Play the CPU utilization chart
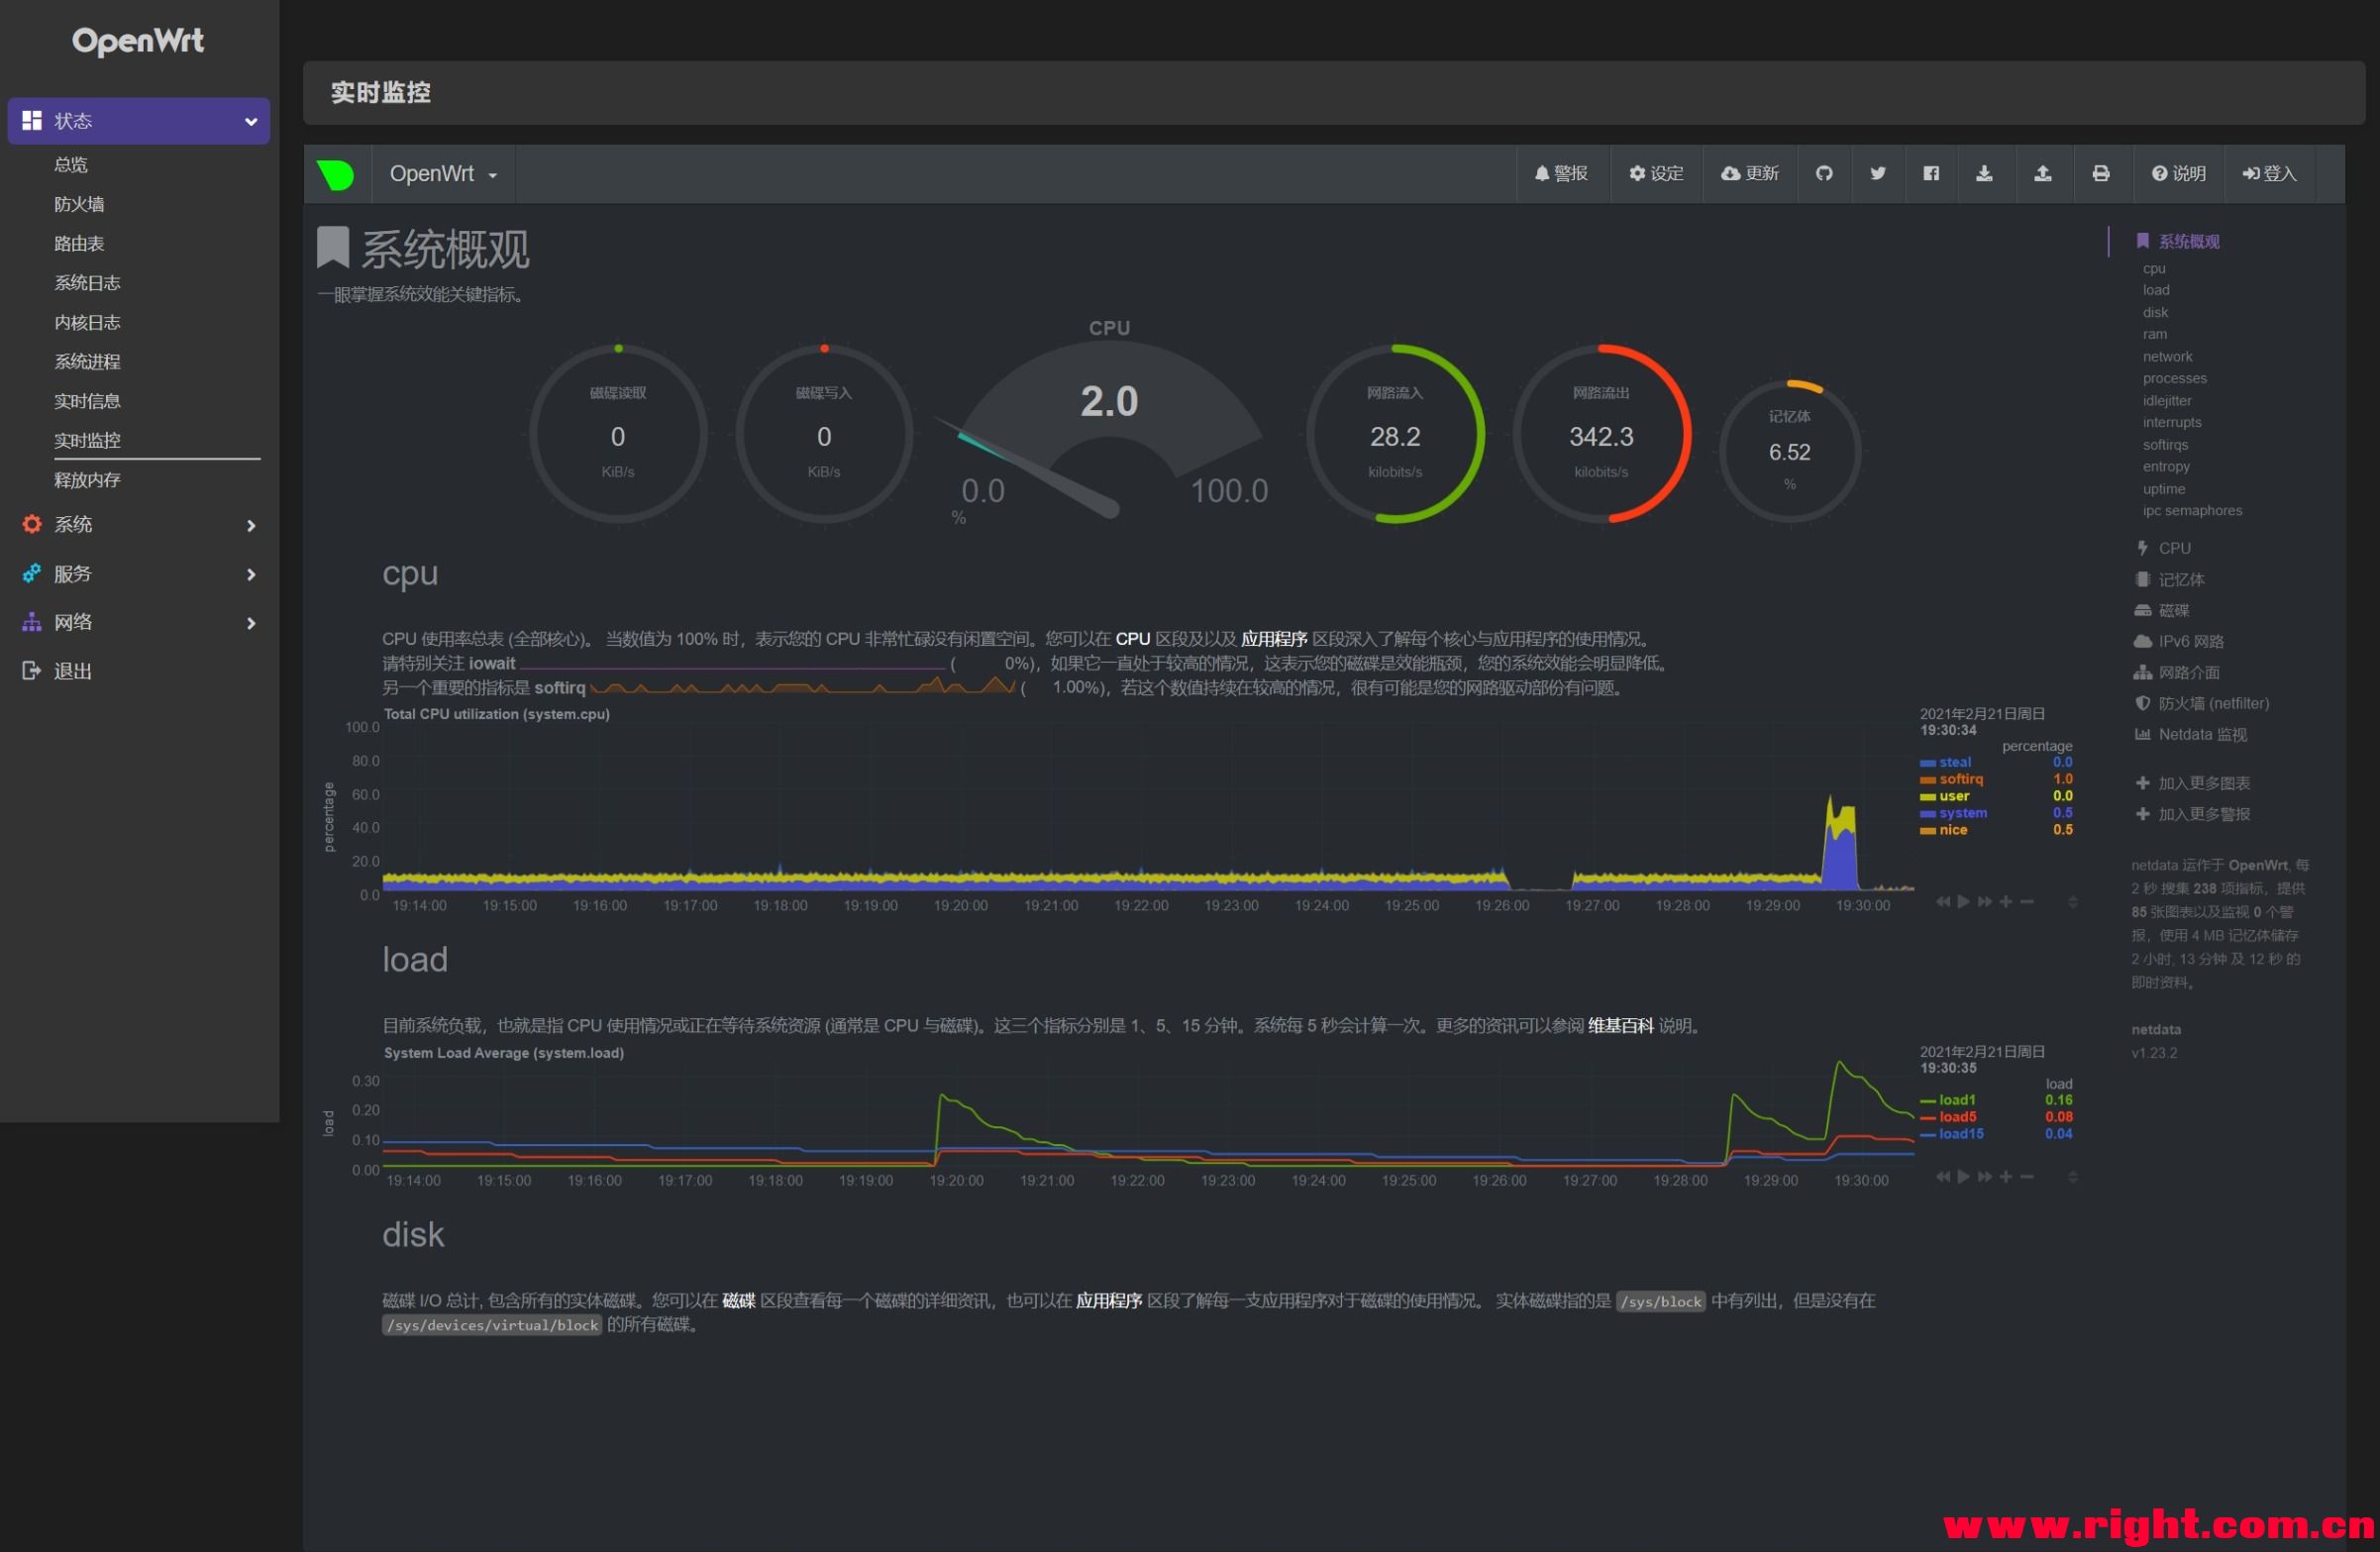 (x=1963, y=902)
